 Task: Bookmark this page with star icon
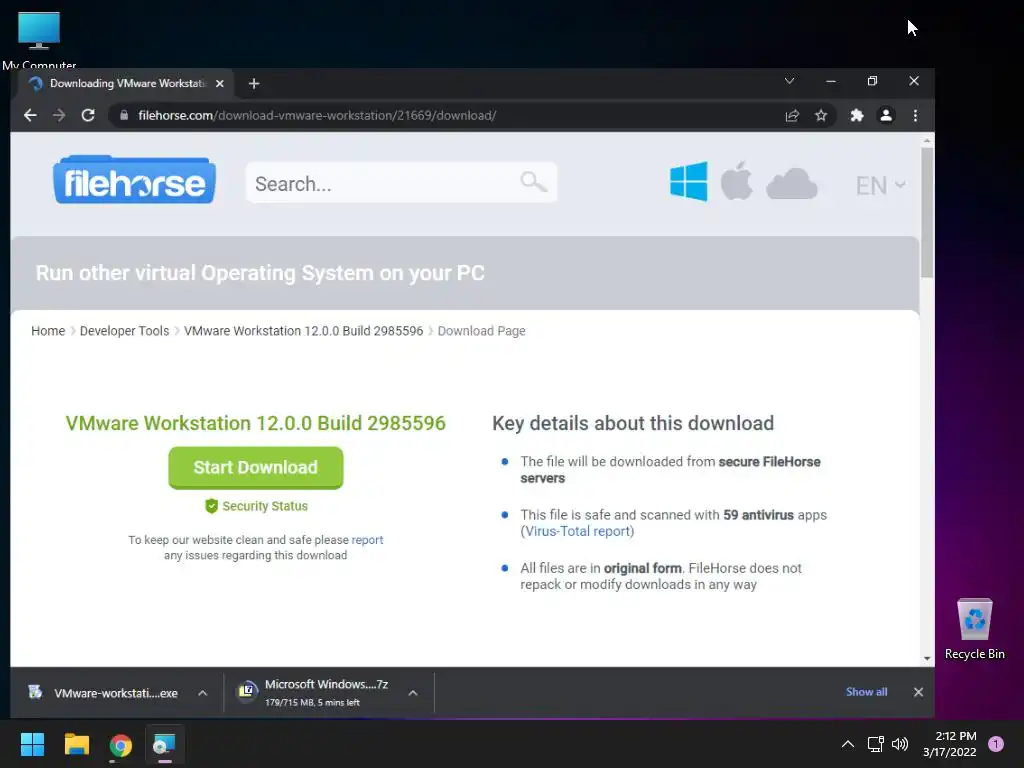point(821,116)
